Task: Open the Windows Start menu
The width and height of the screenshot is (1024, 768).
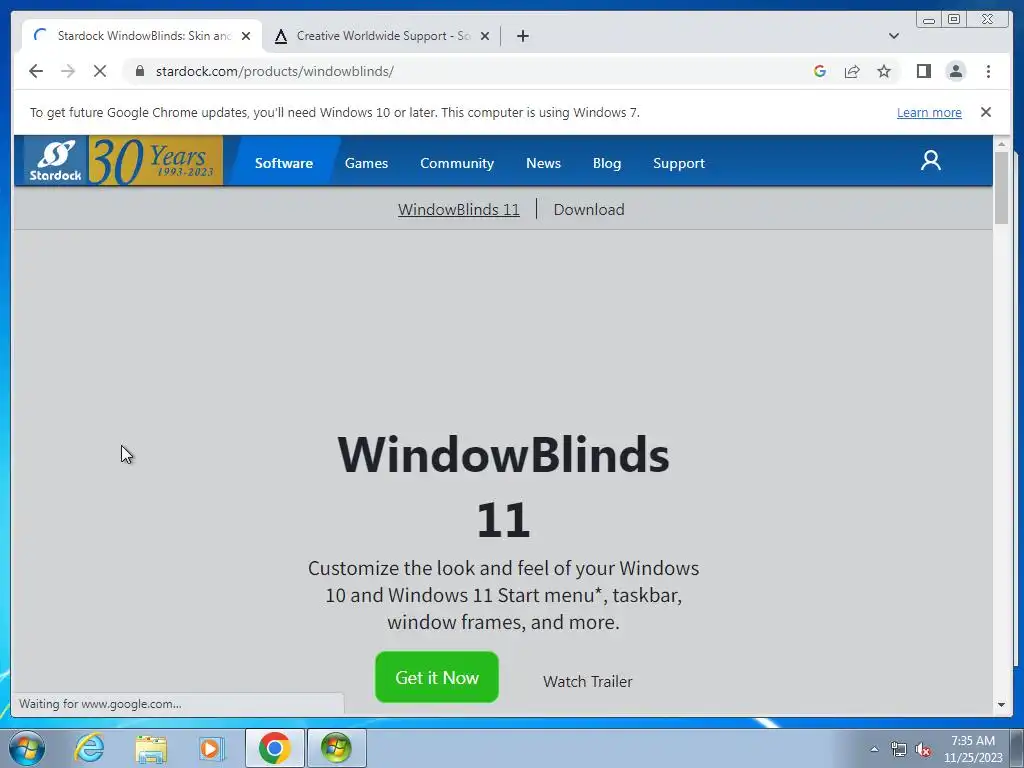Action: [27, 748]
